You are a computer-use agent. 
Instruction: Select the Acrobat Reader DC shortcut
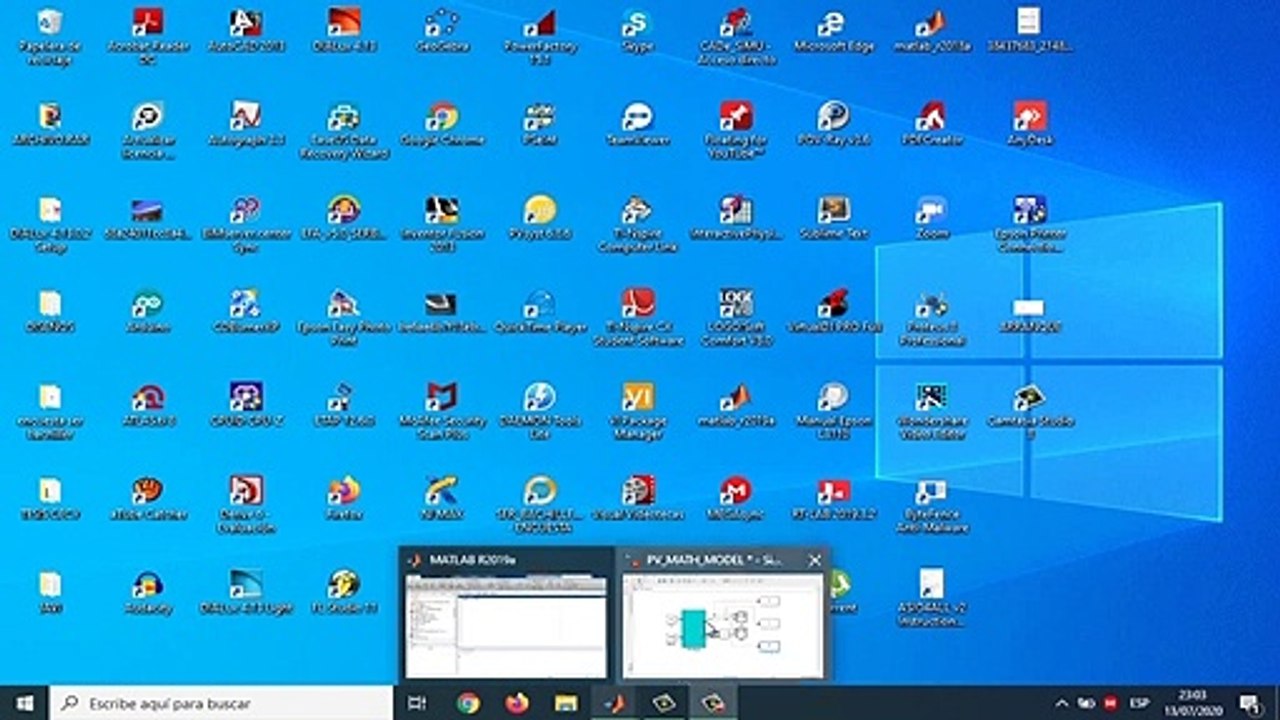tap(147, 35)
